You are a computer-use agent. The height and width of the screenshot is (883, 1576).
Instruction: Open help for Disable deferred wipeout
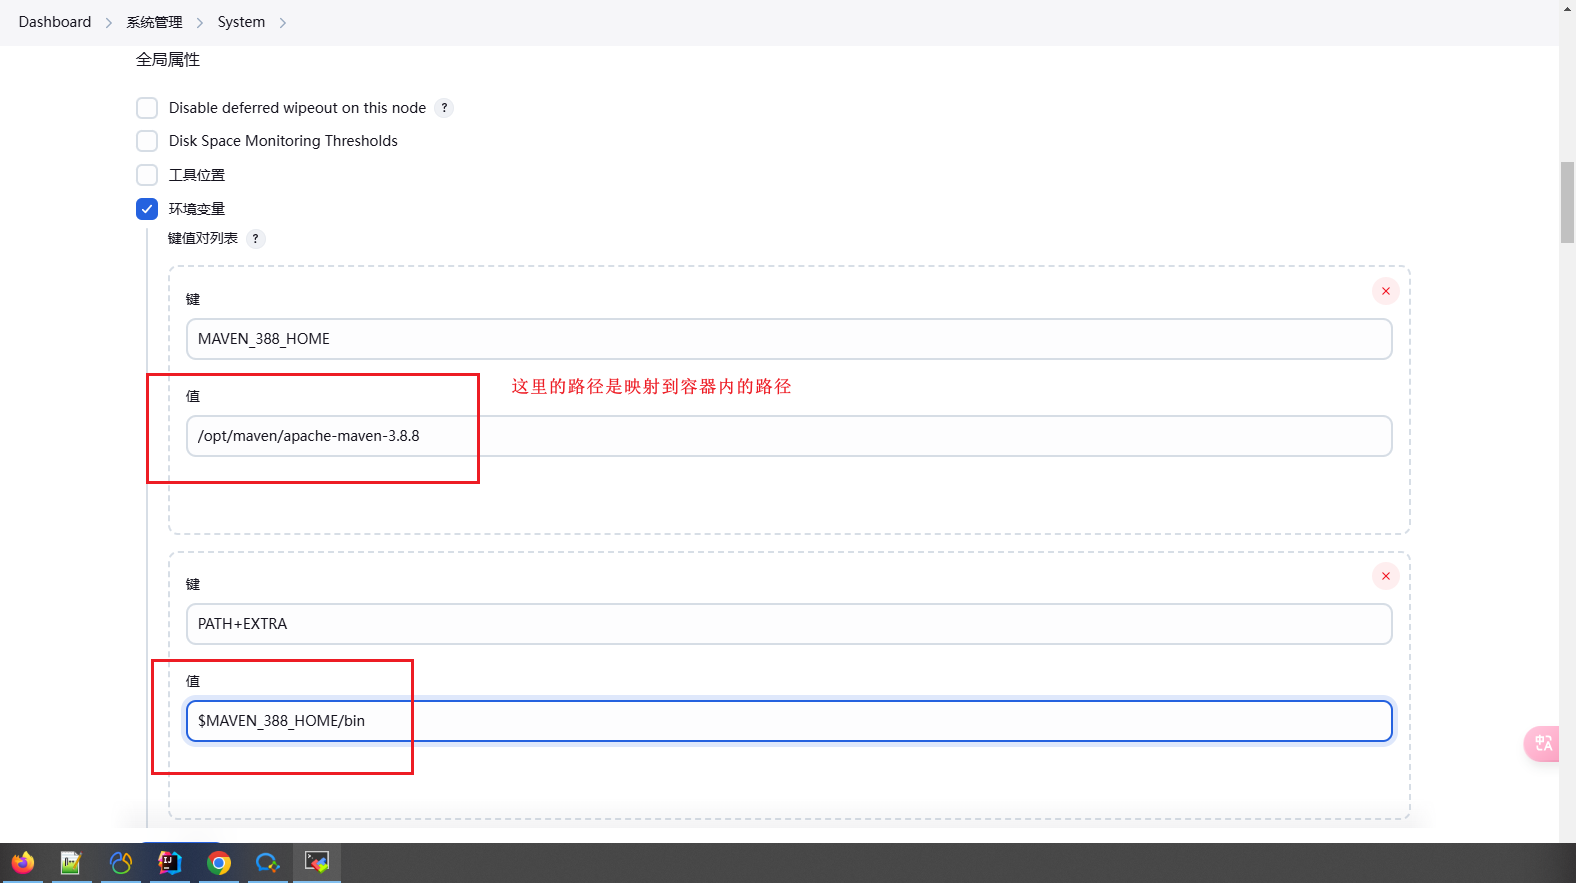444,108
